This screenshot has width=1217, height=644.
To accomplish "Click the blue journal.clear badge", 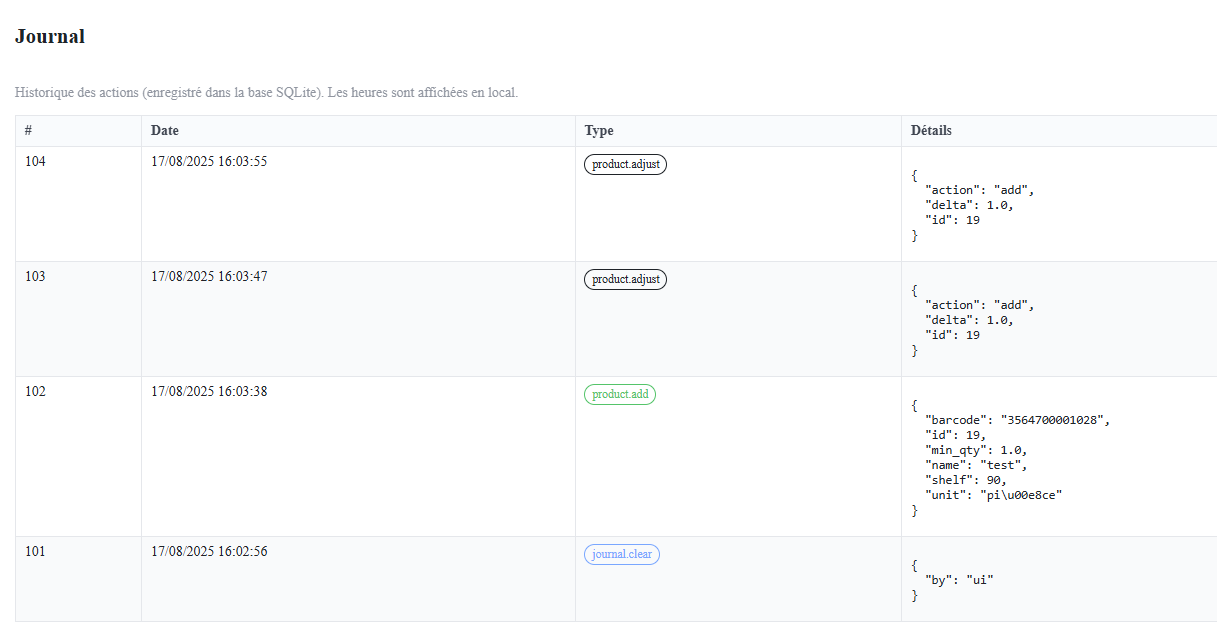I will pyautogui.click(x=621, y=555).
